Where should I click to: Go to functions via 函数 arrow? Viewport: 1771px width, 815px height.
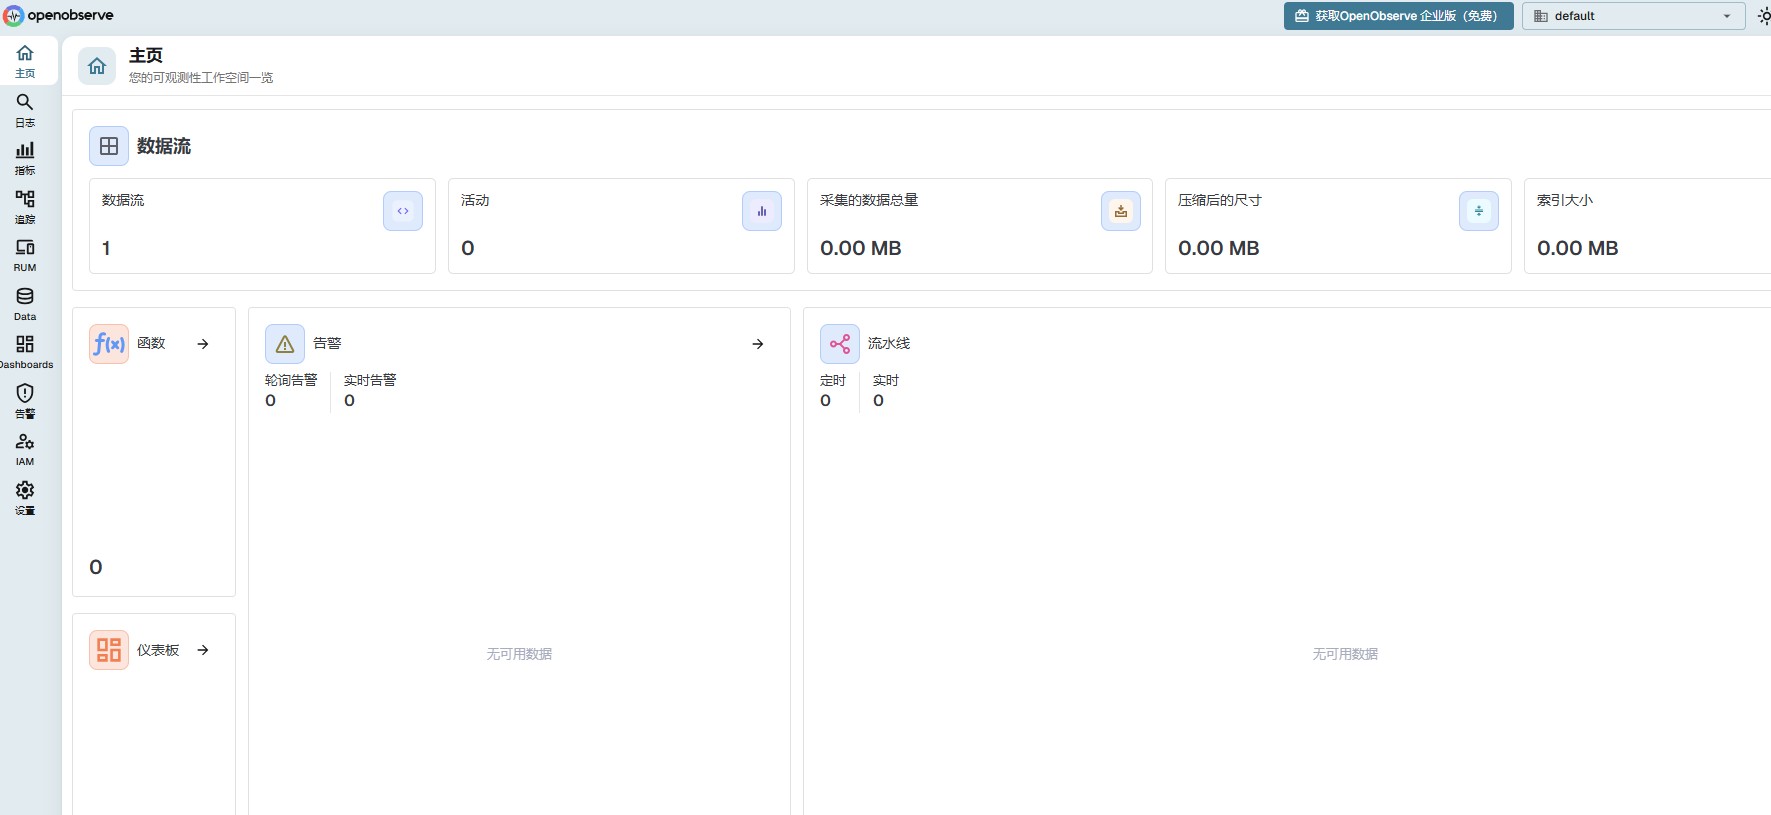(x=203, y=344)
